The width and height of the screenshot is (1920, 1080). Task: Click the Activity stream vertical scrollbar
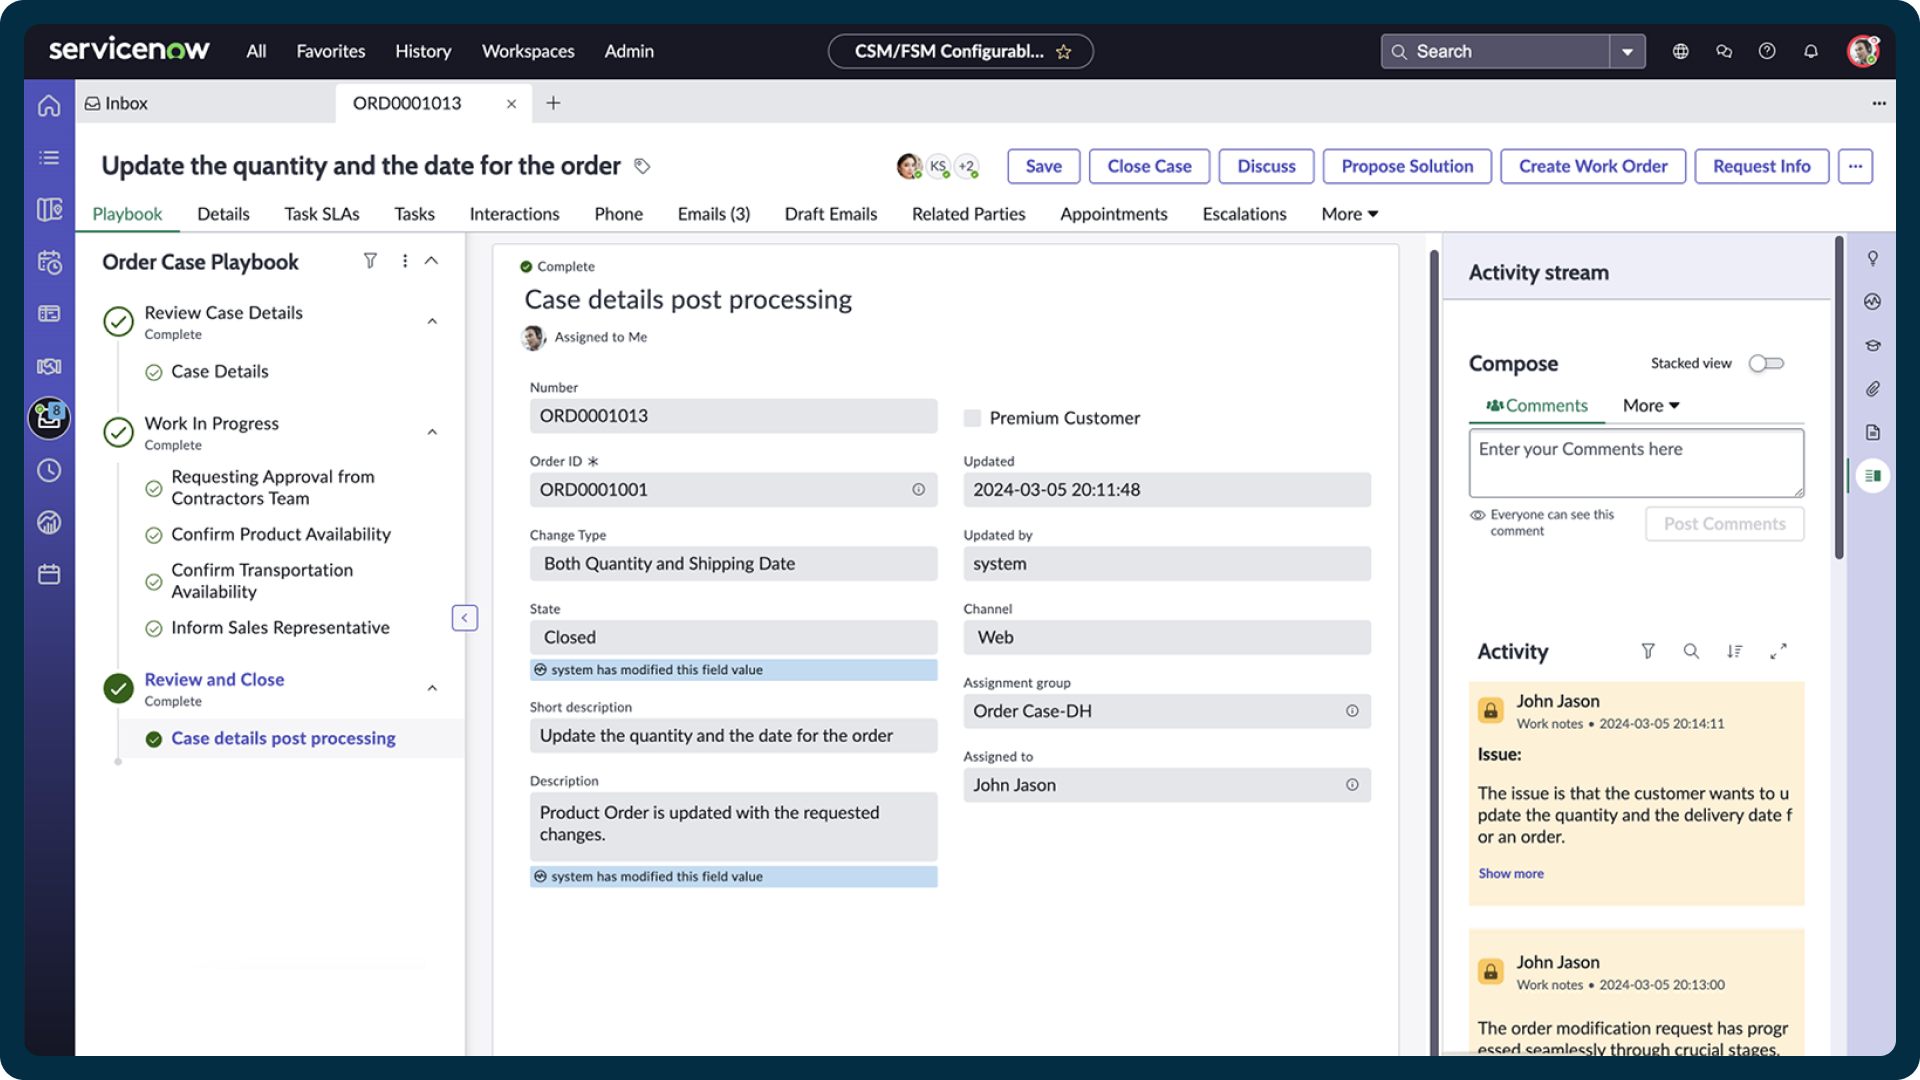[1838, 398]
